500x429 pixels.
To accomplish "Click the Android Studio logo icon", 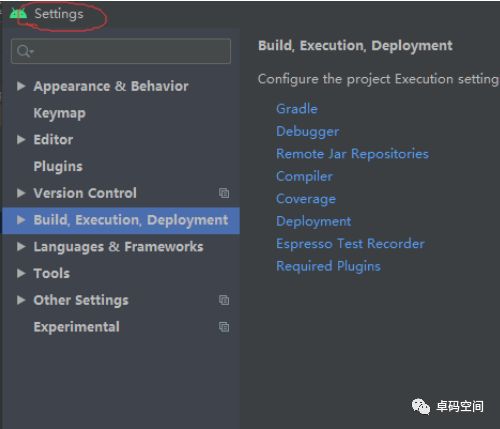I will tap(18, 13).
